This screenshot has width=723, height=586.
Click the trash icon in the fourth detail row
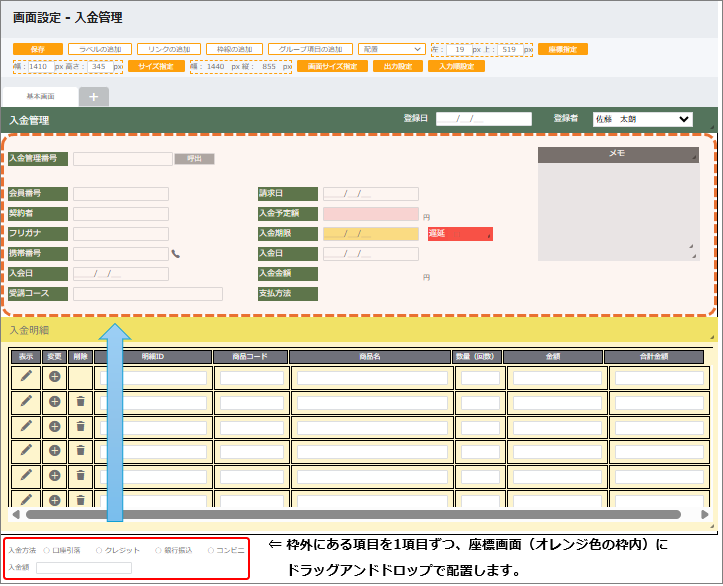coord(80,451)
